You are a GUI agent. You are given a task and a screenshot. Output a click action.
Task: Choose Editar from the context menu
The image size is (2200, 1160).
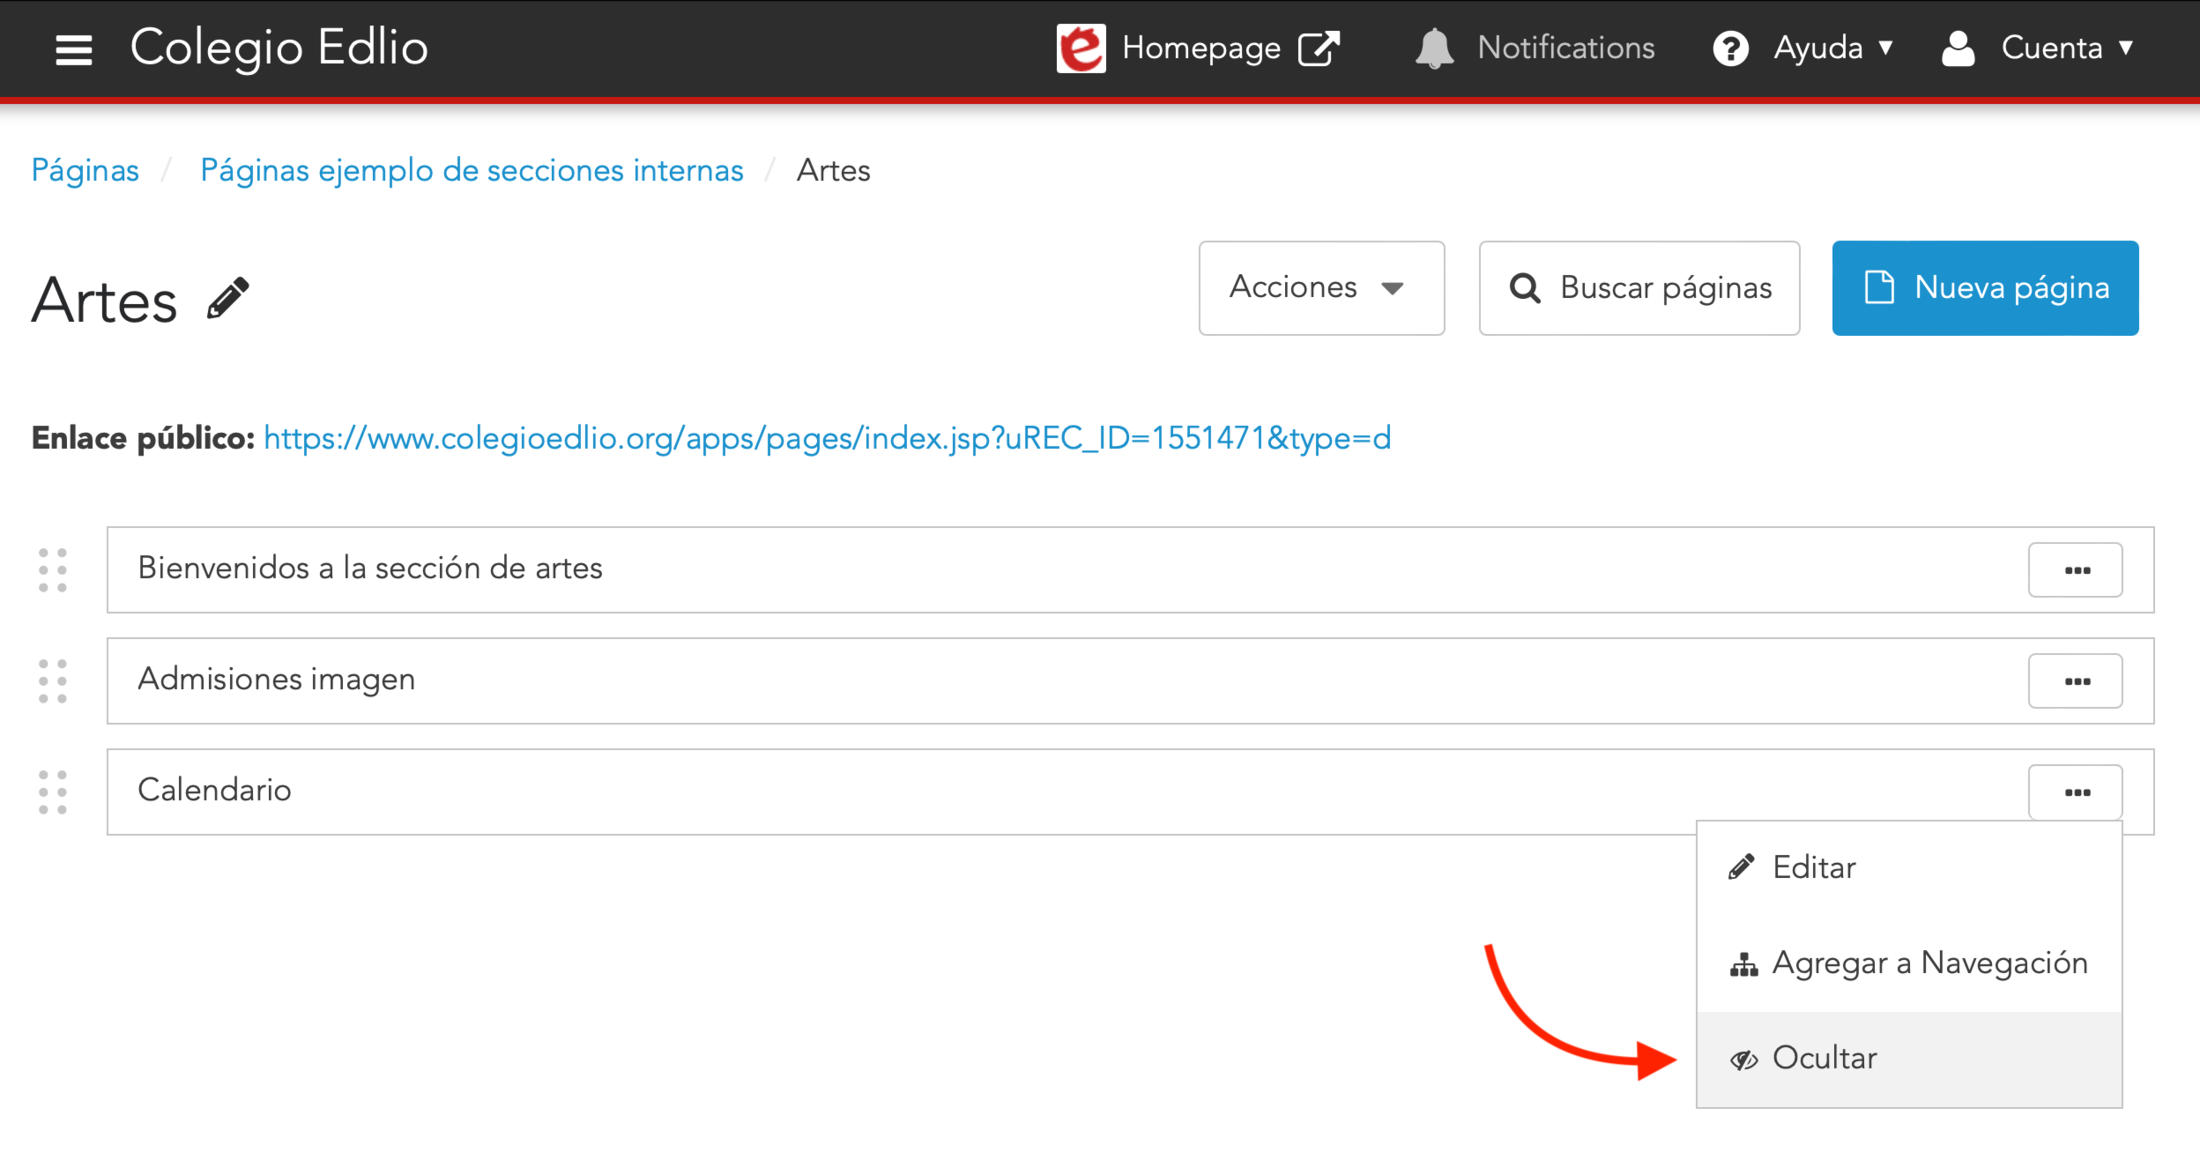coord(1813,867)
